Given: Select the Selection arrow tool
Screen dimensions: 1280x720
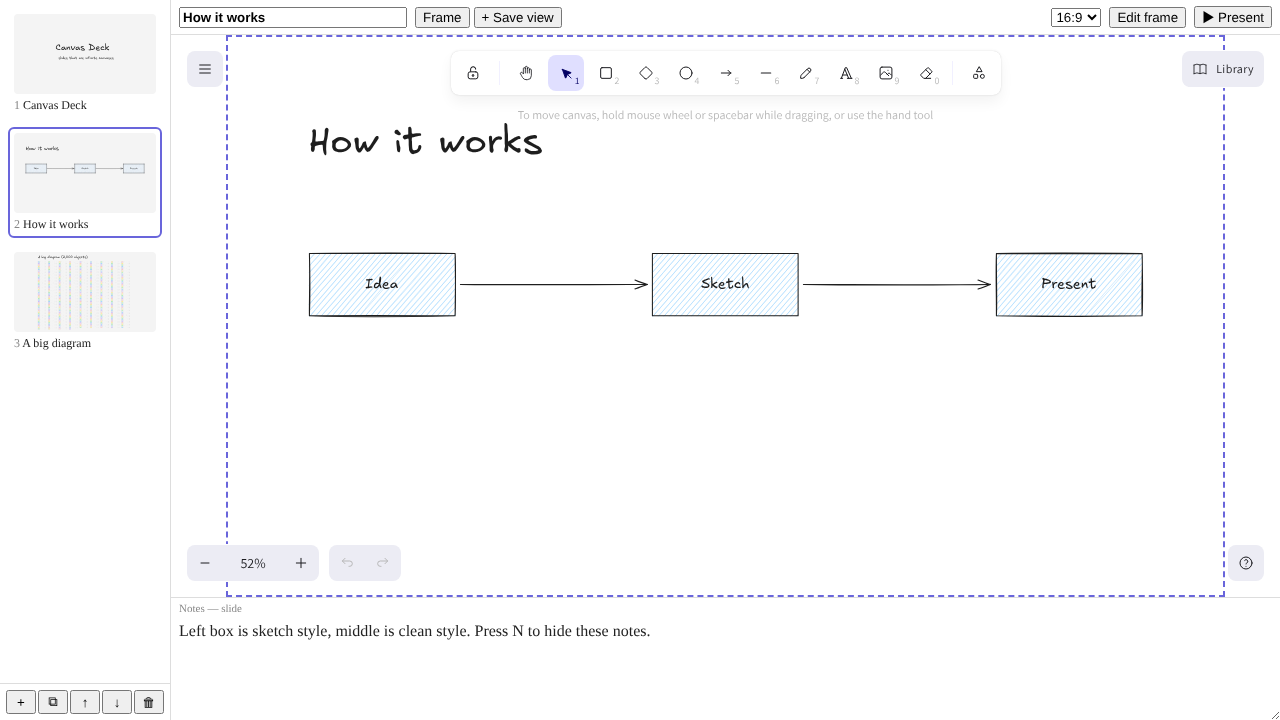Looking at the screenshot, I should point(566,73).
